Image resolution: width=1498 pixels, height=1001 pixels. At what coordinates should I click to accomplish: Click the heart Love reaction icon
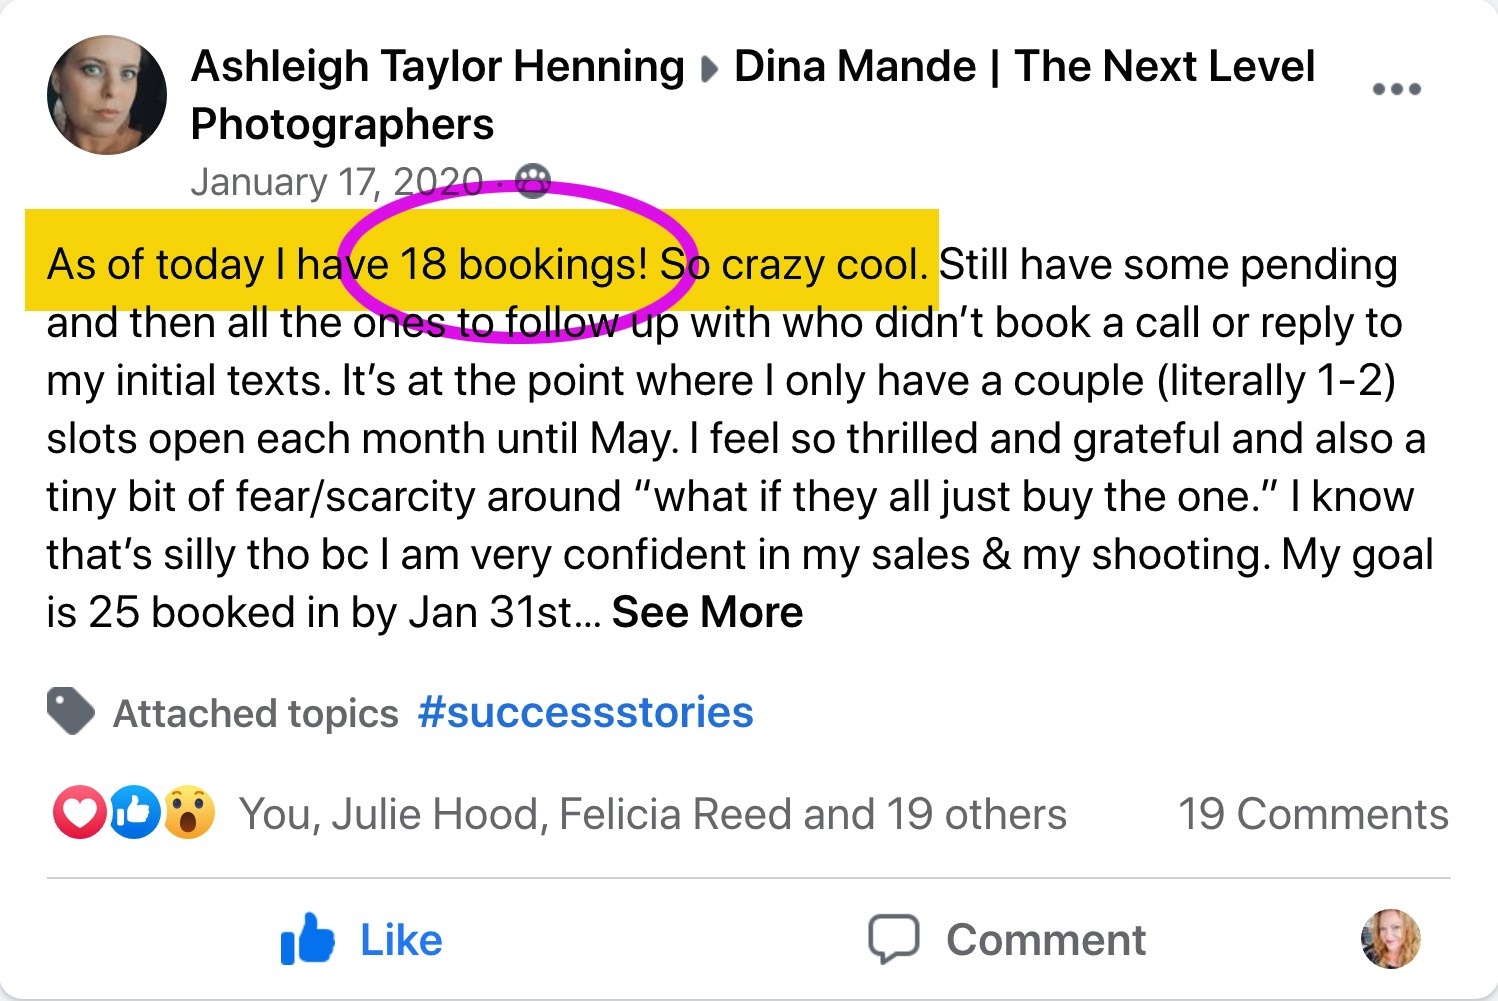click(x=79, y=812)
